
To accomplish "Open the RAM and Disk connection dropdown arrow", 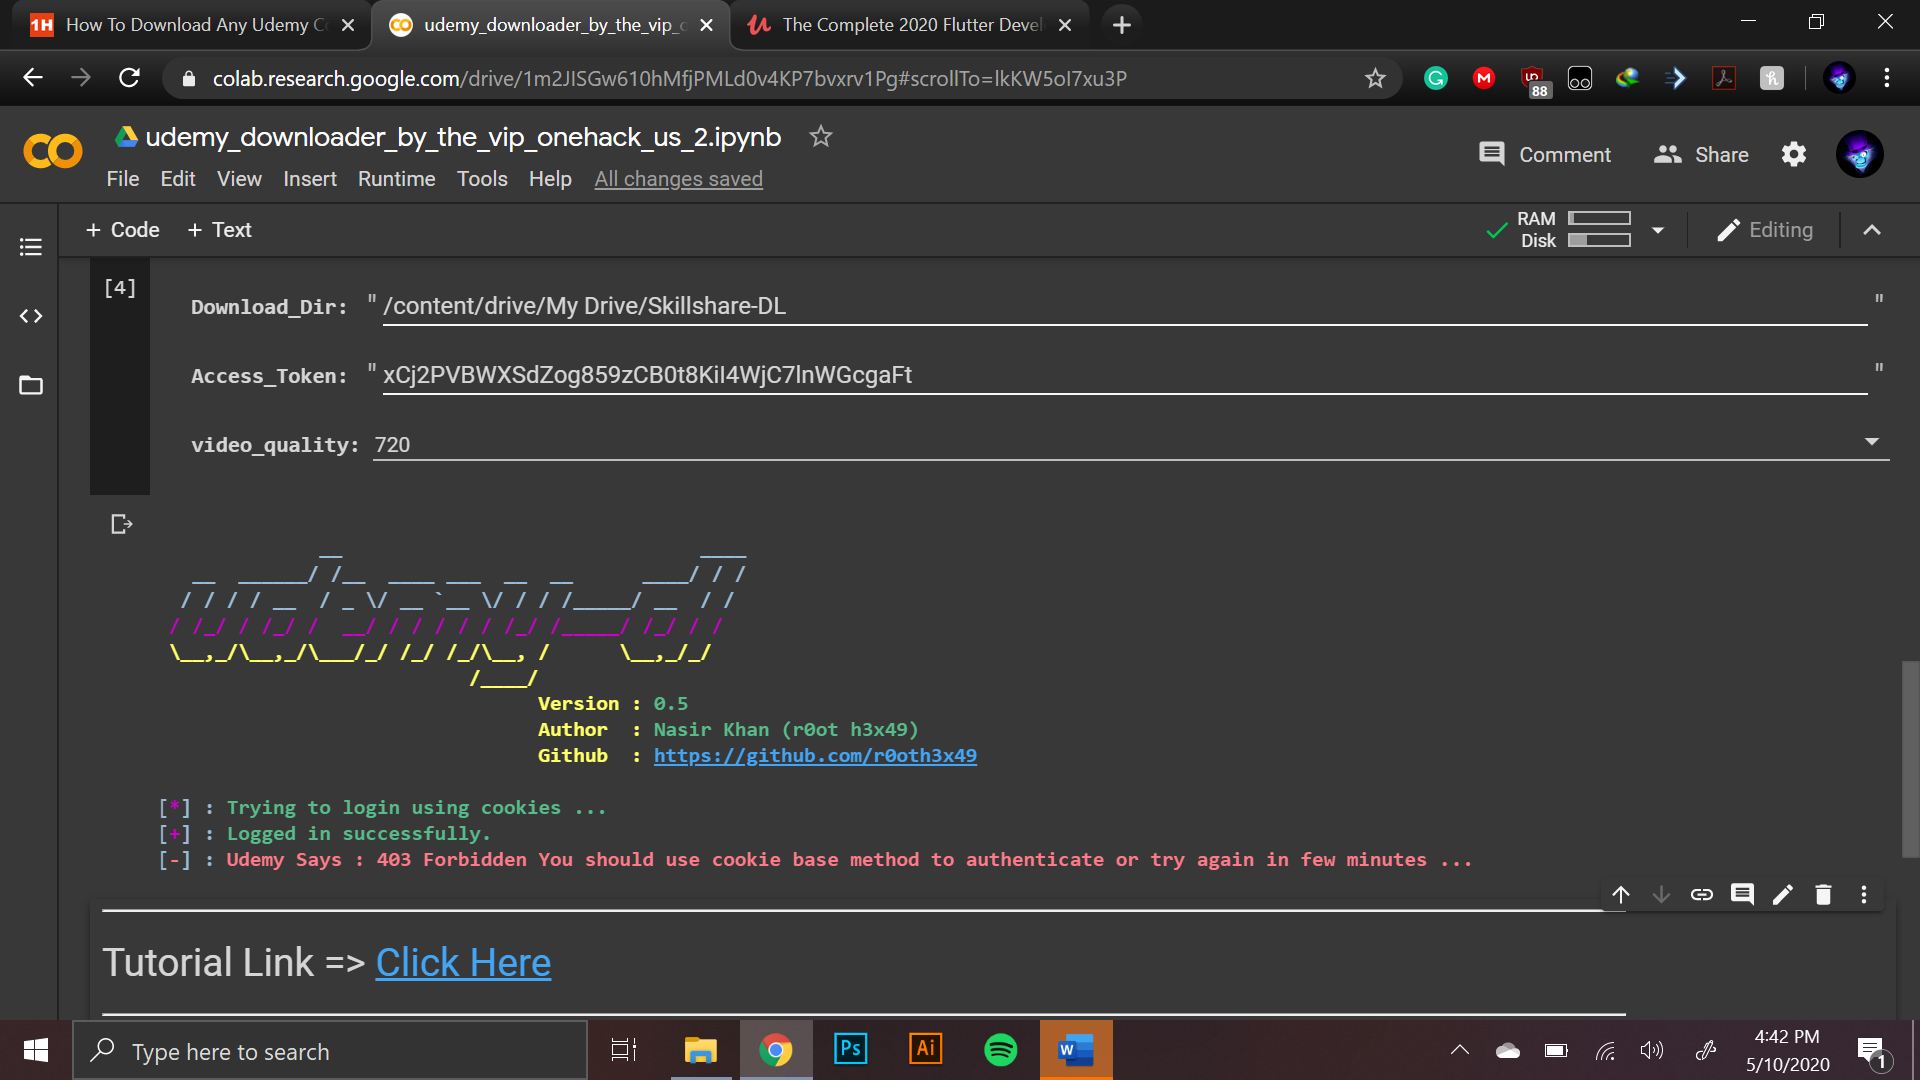I will 1658,230.
